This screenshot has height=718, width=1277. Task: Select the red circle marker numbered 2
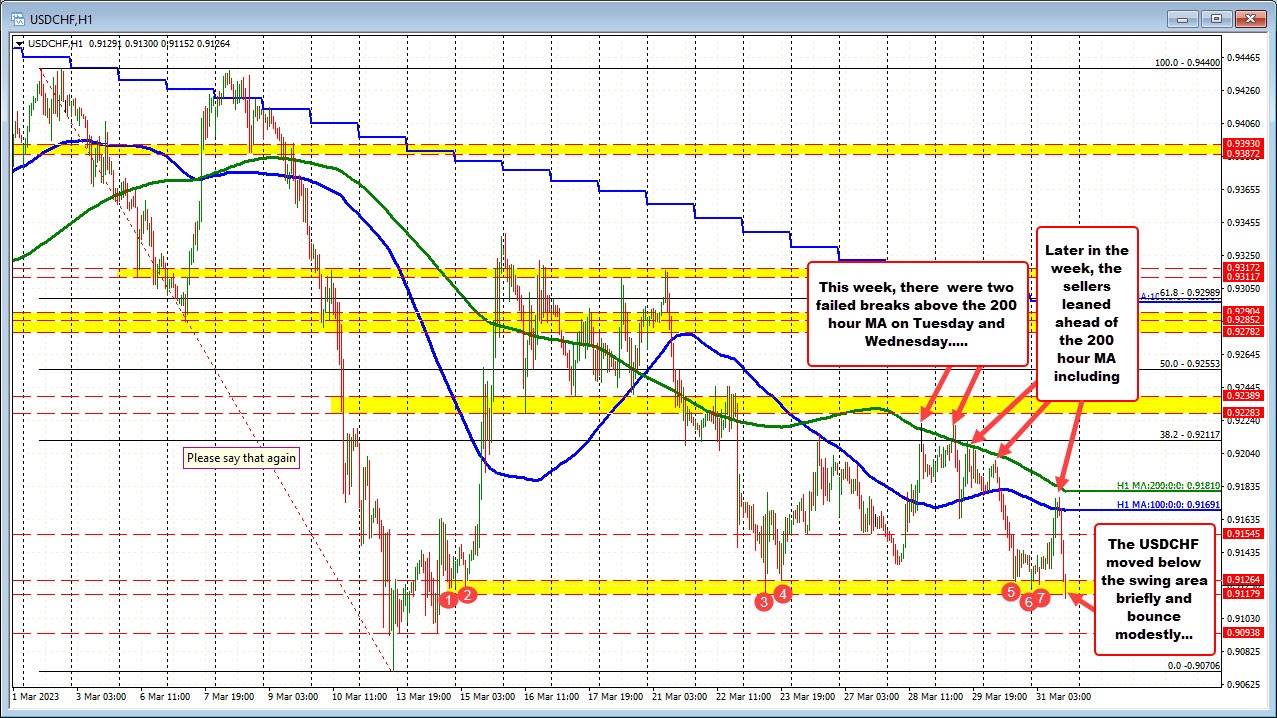click(x=467, y=594)
